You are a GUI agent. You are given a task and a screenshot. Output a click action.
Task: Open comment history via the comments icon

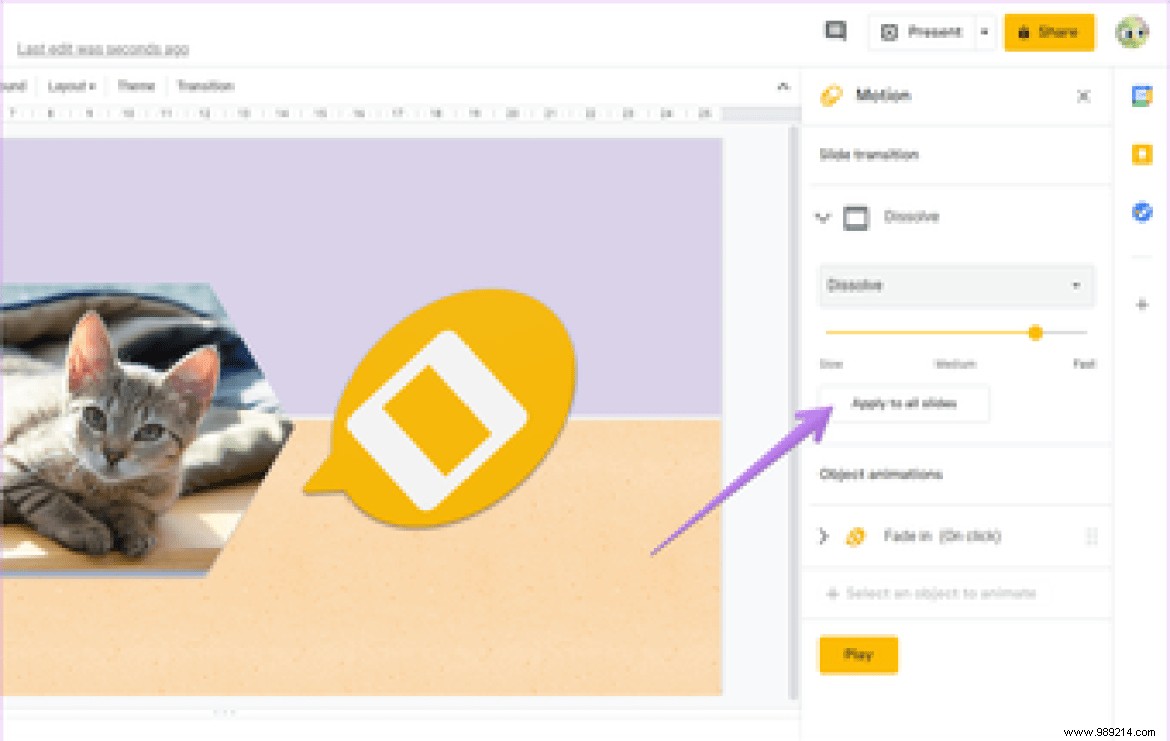click(835, 31)
